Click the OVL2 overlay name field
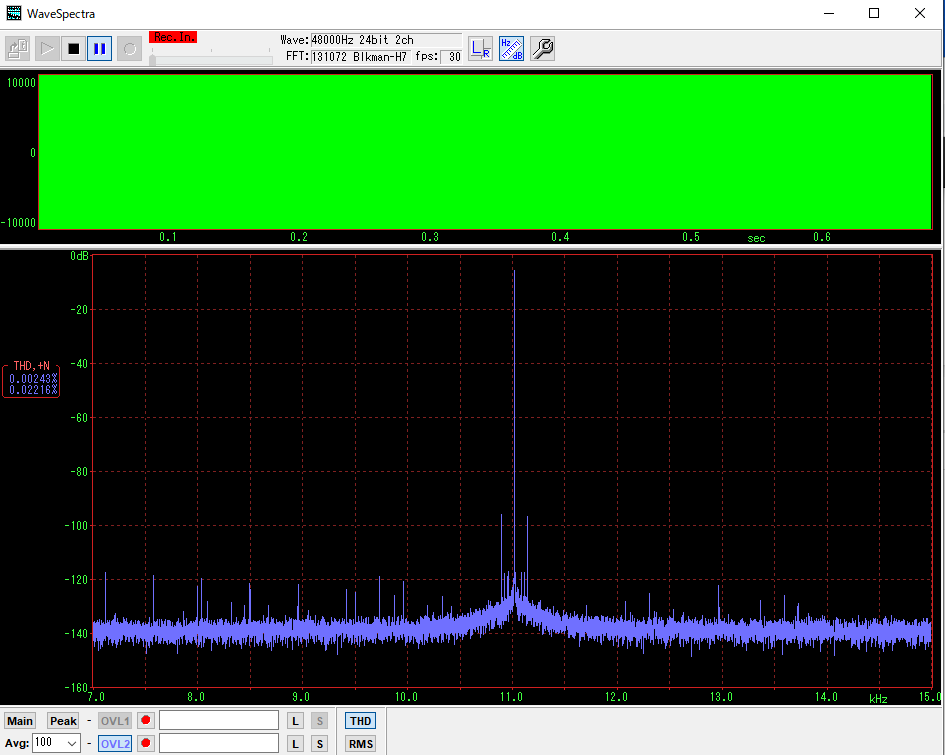945x755 pixels. (x=219, y=743)
